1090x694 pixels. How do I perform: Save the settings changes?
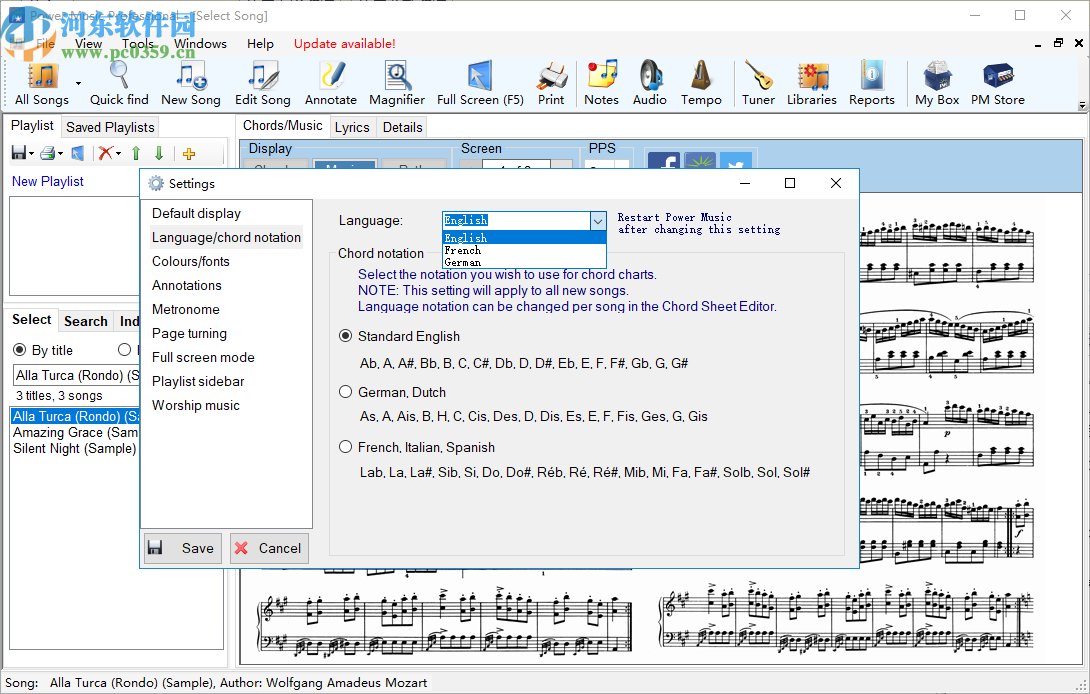tap(183, 548)
